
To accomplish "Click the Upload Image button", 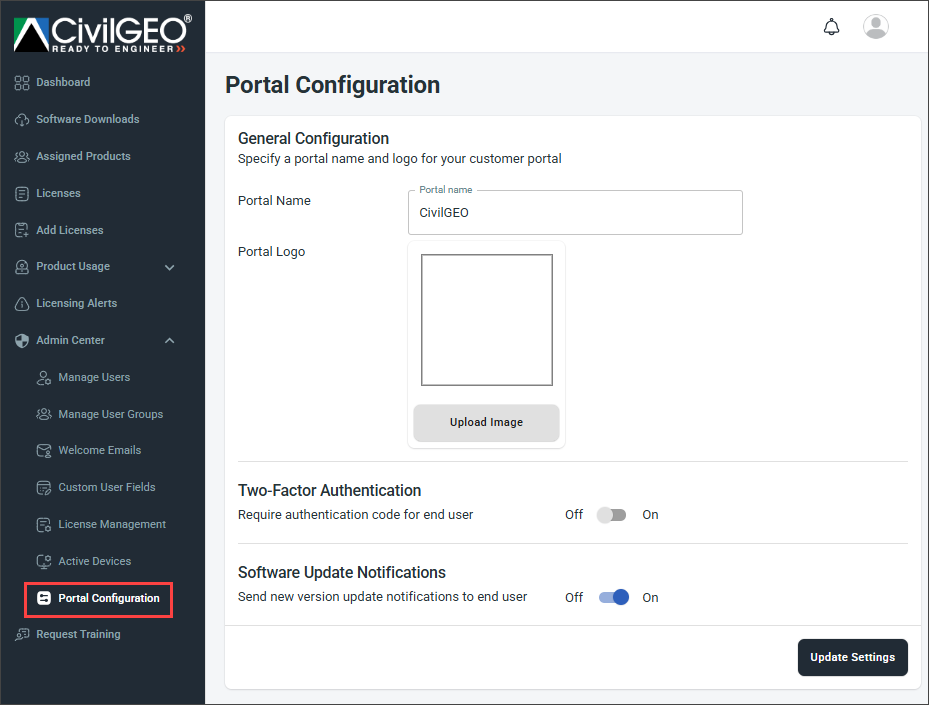I will click(x=486, y=422).
